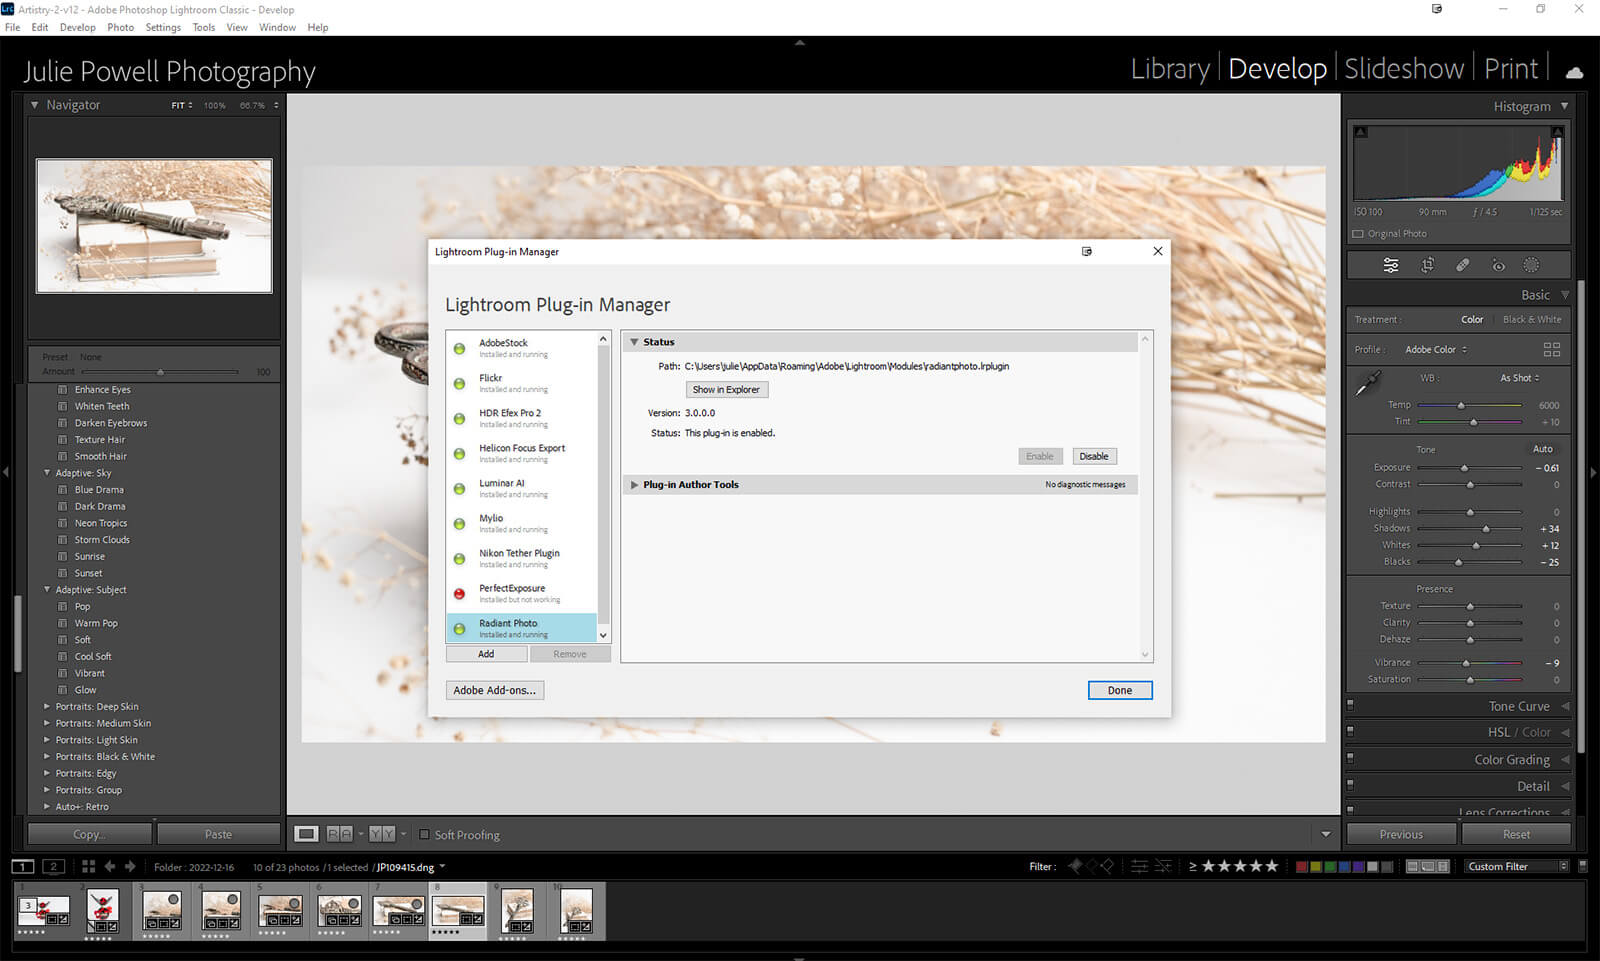Adjust the Temp slider handle
Image resolution: width=1600 pixels, height=961 pixels.
[1461, 405]
